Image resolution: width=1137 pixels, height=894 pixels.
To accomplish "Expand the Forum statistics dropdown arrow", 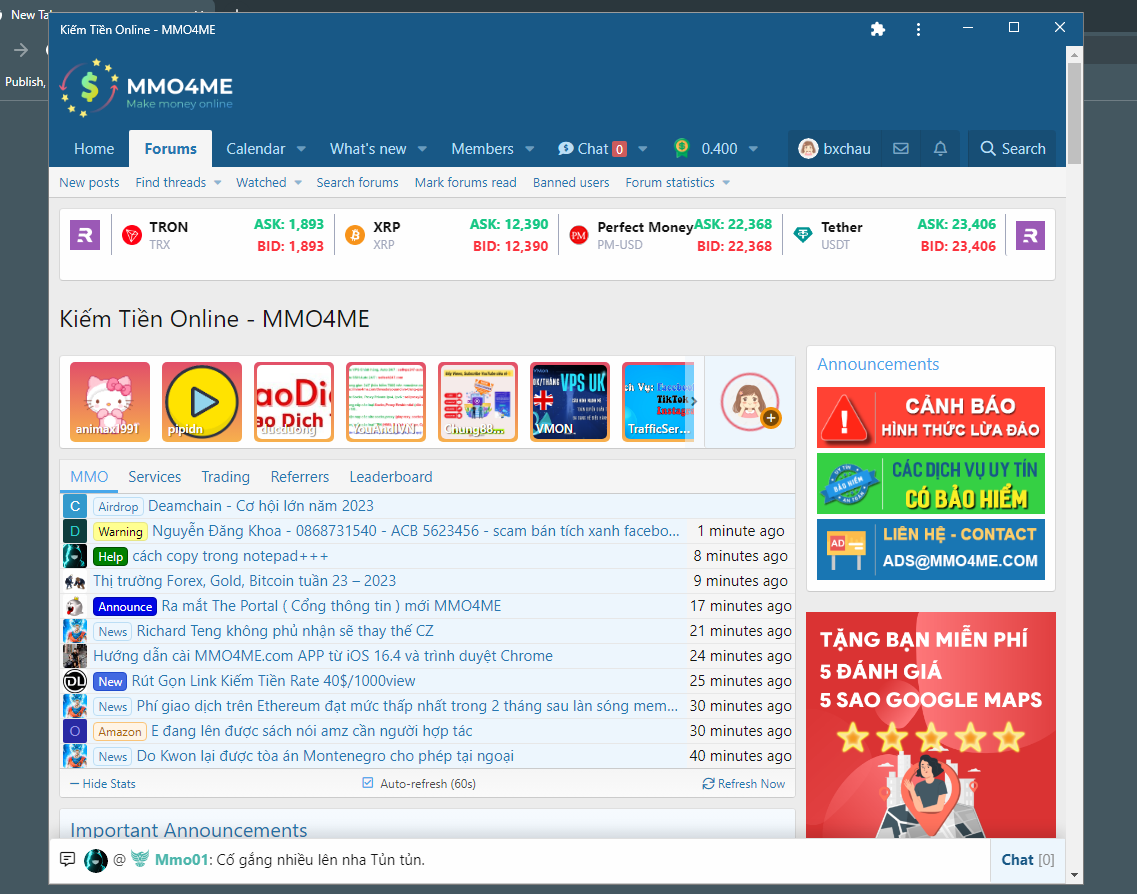I will click(x=727, y=183).
